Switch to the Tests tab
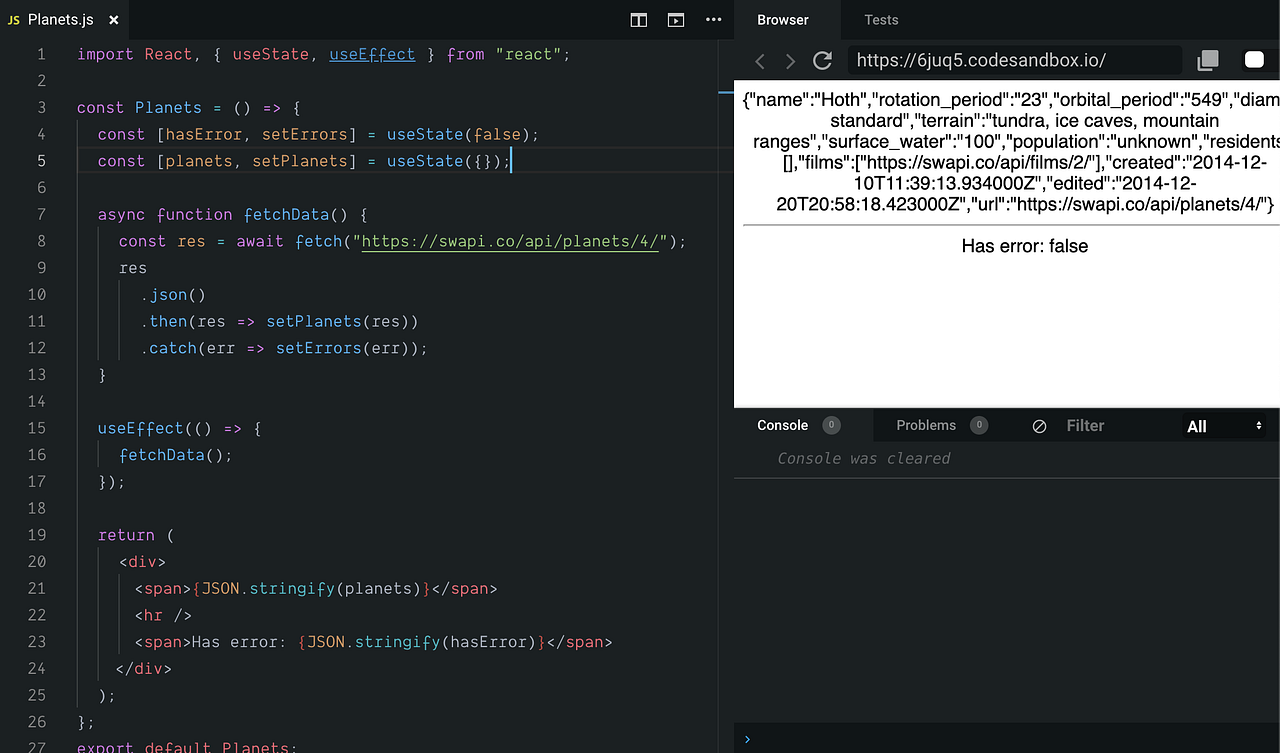 coord(881,20)
